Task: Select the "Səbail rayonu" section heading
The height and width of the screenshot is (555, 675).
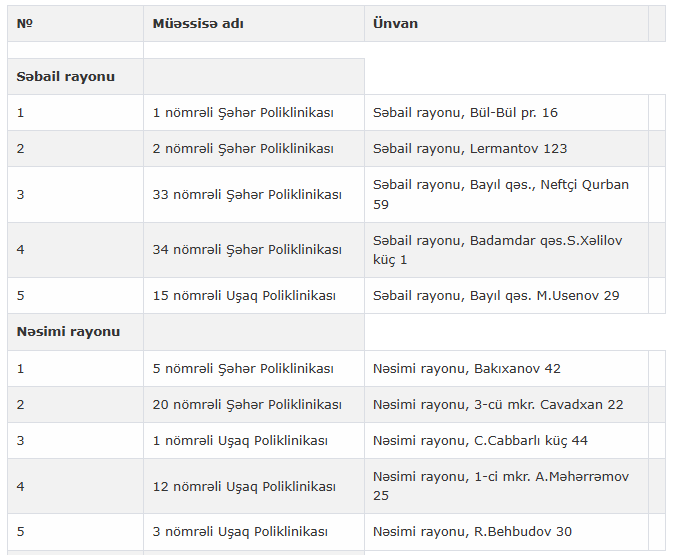Action: point(66,77)
